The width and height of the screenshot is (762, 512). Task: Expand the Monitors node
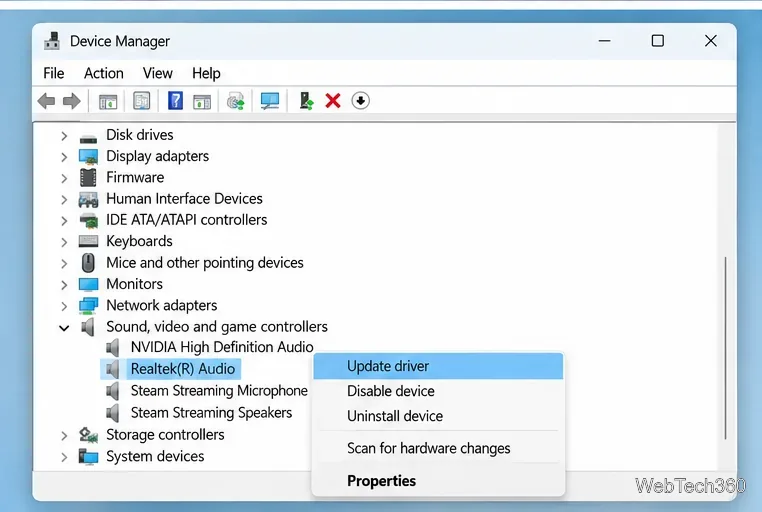pyautogui.click(x=64, y=285)
